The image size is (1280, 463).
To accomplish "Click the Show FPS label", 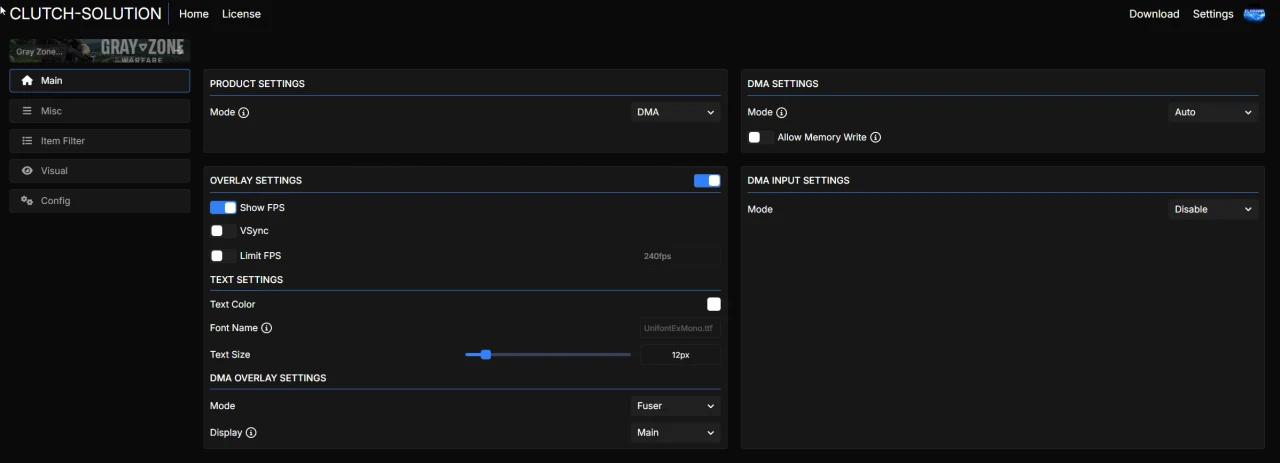I will click(262, 208).
